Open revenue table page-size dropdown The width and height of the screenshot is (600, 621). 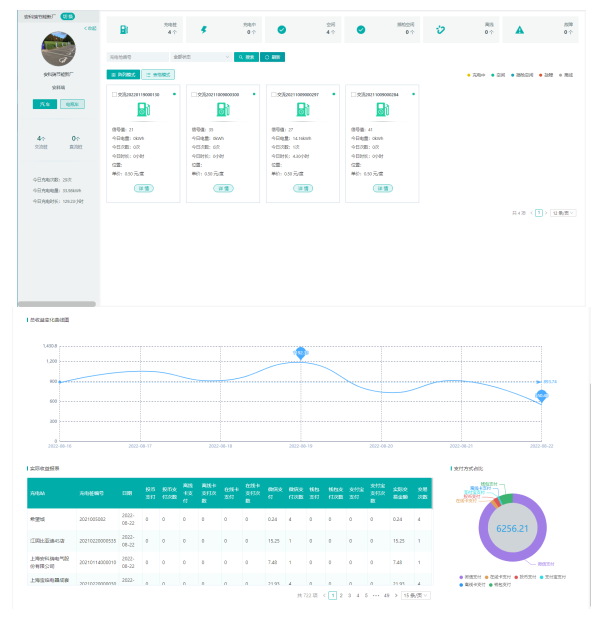click(413, 595)
